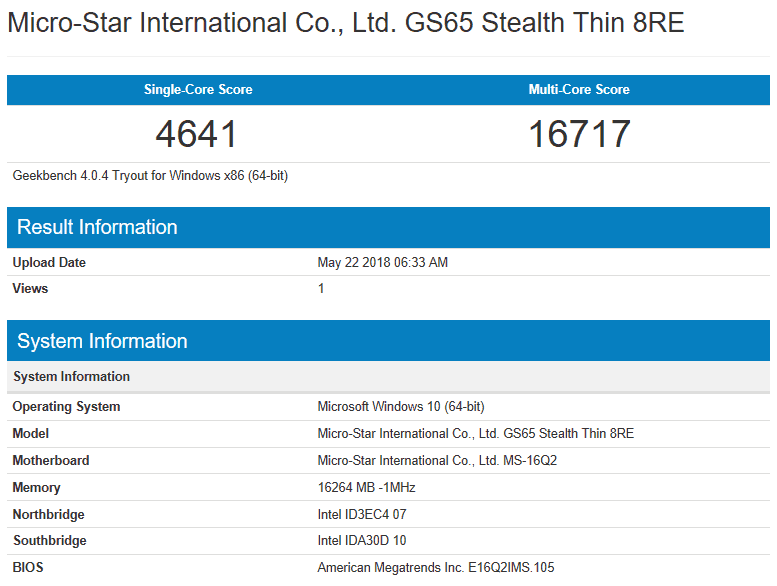777x586 pixels.
Task: Select BIOS value 'American Megatrends Inc. E16Q2IMS.105'
Action: pos(436,568)
